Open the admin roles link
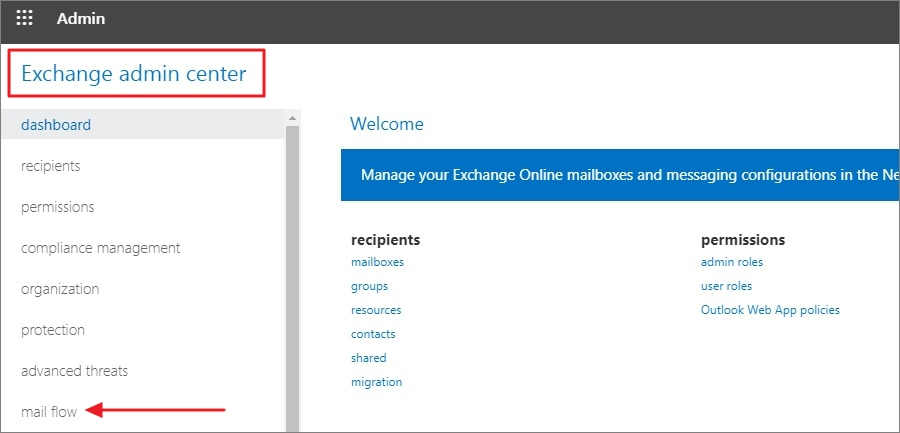This screenshot has width=900, height=433. tap(732, 262)
